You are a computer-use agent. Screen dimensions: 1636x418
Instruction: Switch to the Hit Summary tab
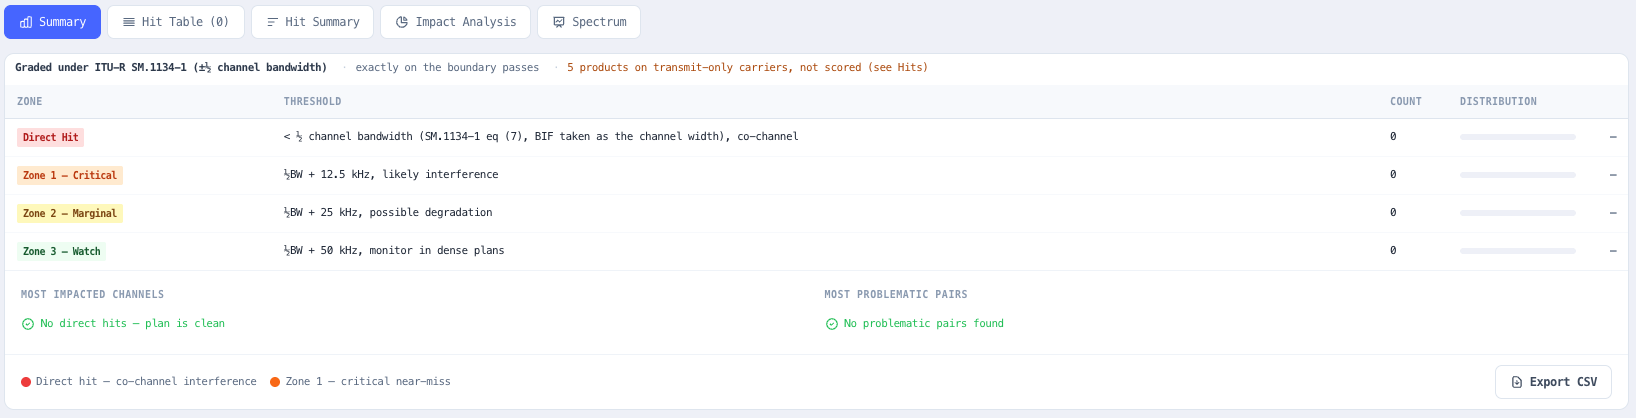click(312, 22)
